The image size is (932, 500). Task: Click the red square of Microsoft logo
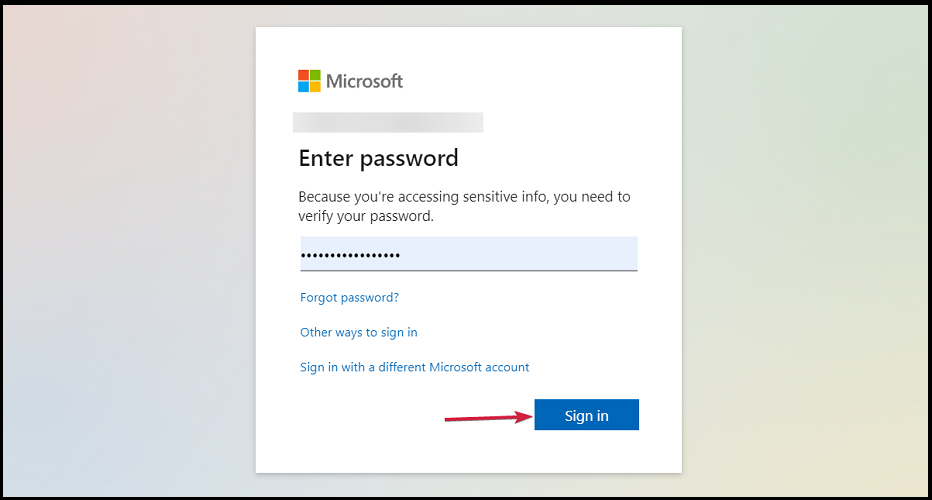pyautogui.click(x=303, y=75)
